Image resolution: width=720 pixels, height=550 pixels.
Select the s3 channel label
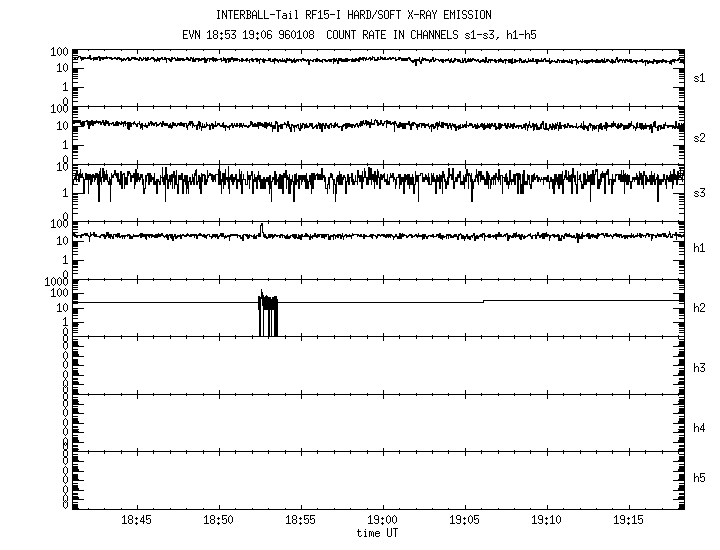click(x=699, y=193)
